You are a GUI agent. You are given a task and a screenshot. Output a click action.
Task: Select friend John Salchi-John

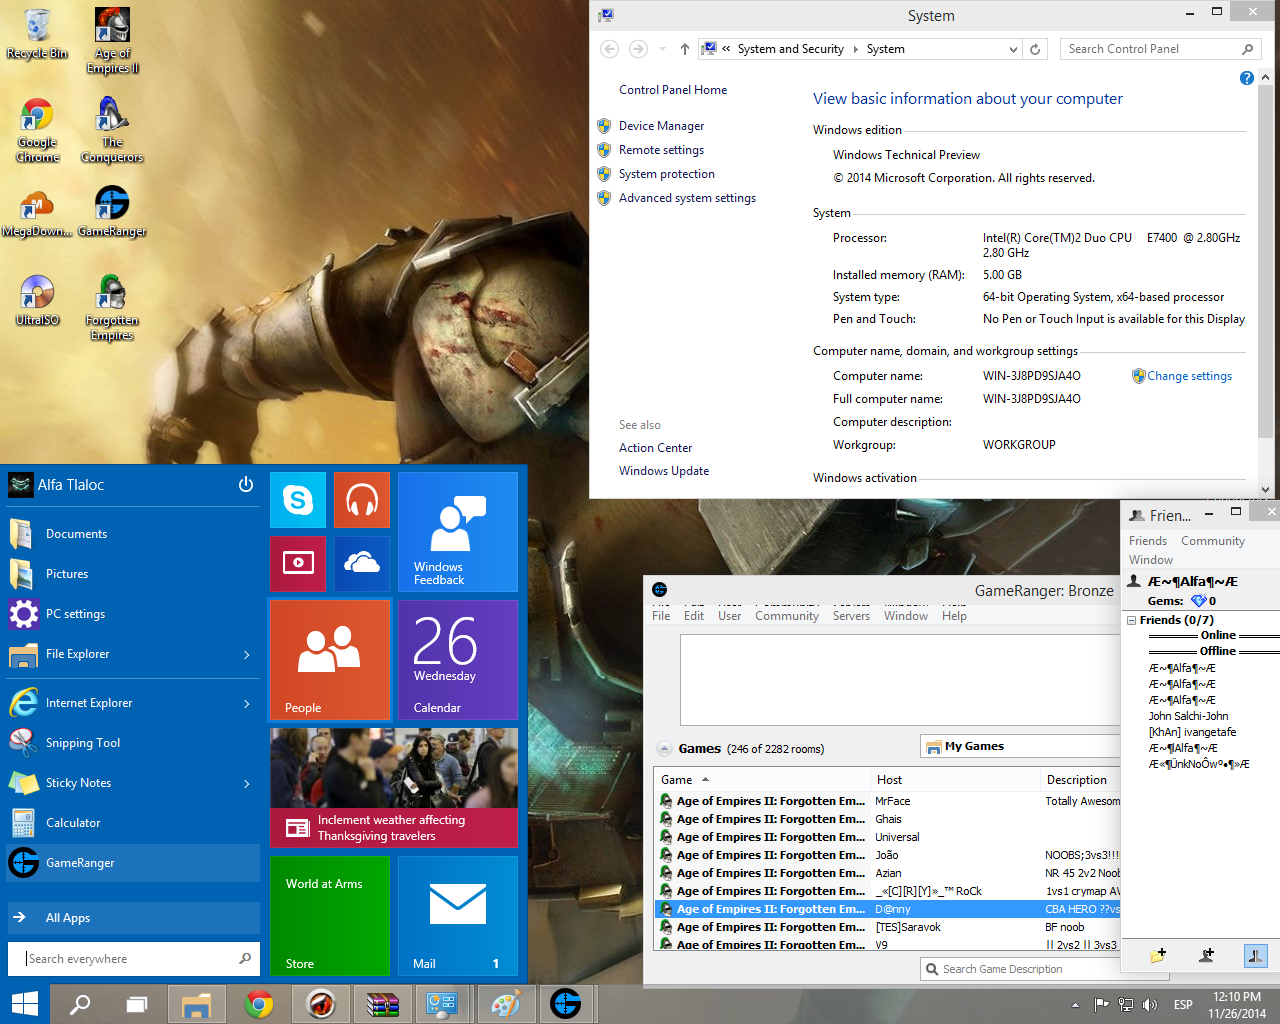coord(1188,716)
